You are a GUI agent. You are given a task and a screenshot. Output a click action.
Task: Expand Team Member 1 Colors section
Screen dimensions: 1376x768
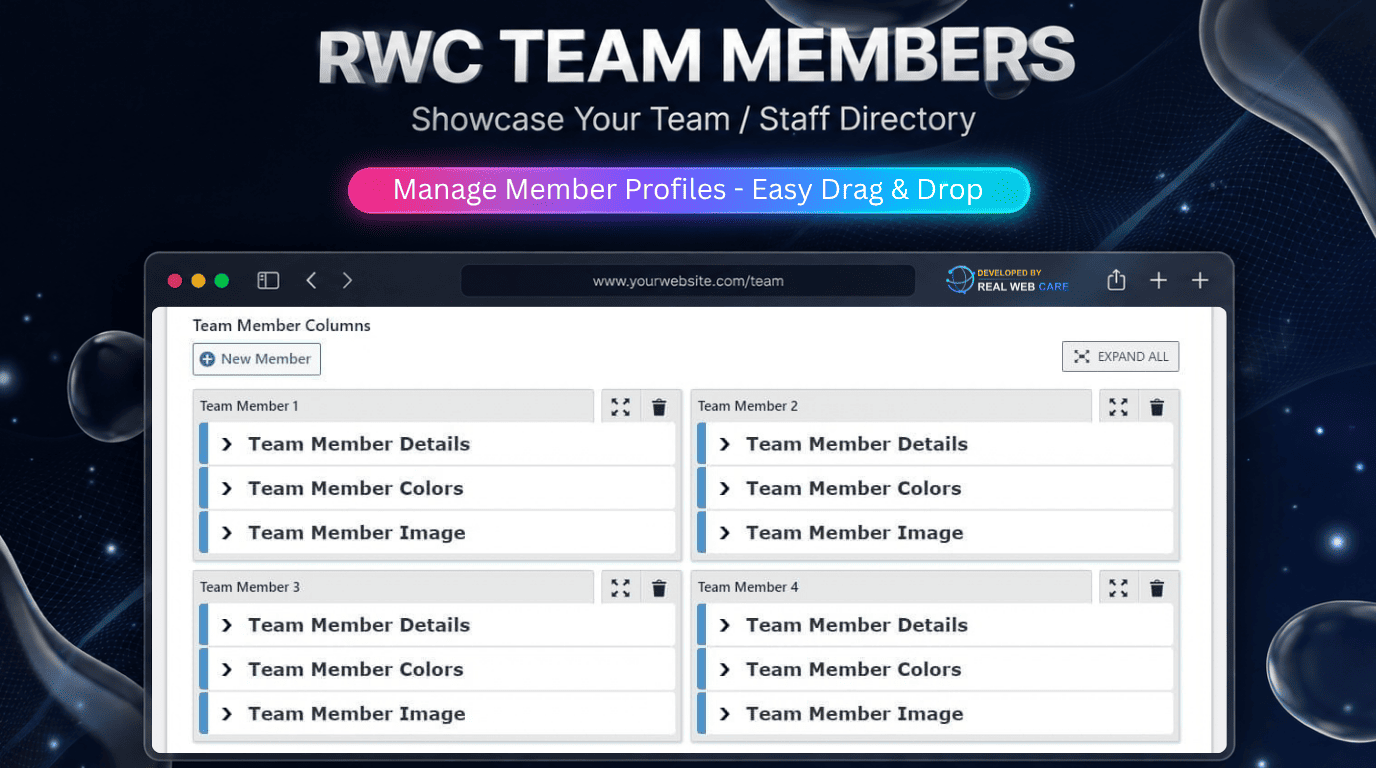[x=437, y=488]
